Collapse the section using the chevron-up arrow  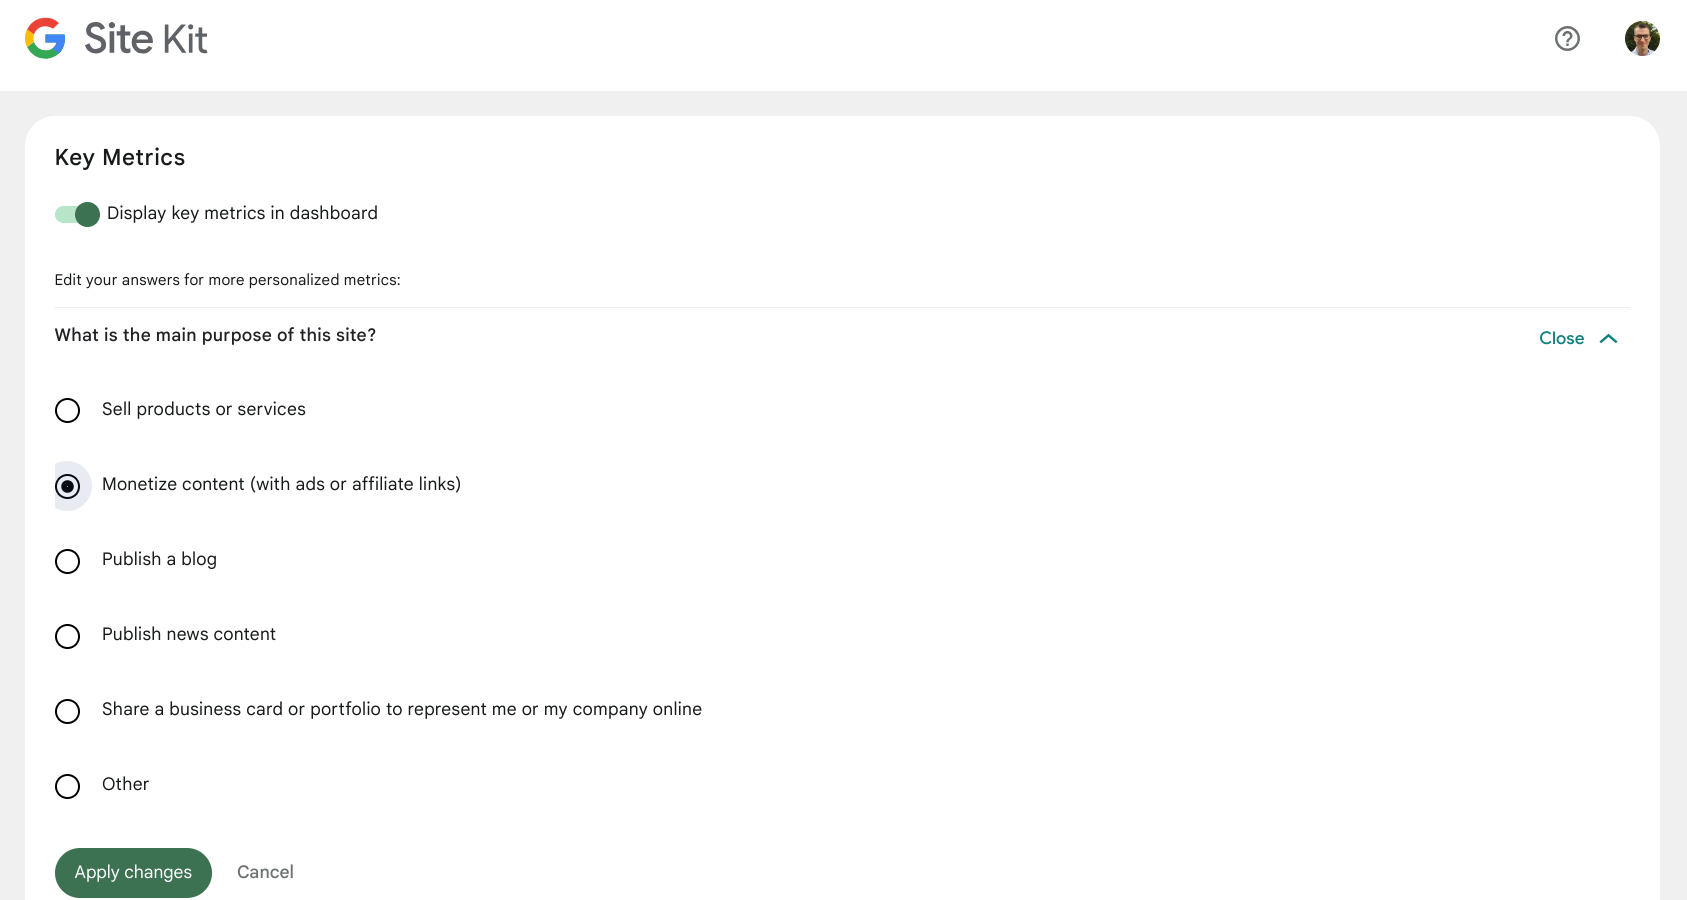[1608, 339]
